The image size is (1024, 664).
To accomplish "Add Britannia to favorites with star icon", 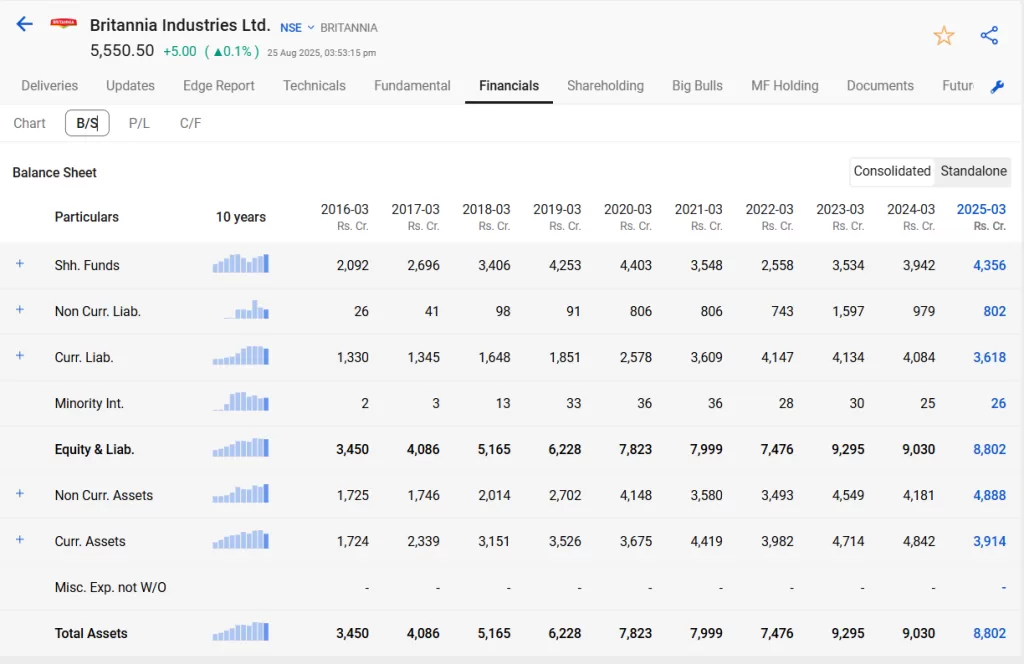I will (944, 35).
